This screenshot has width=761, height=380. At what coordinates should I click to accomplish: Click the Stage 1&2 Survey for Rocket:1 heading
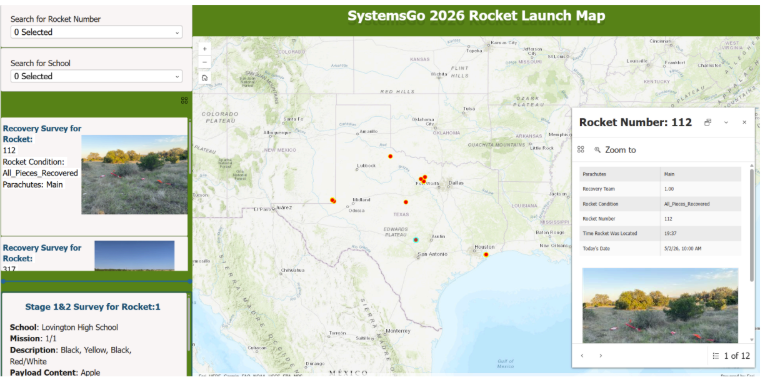tap(93, 307)
